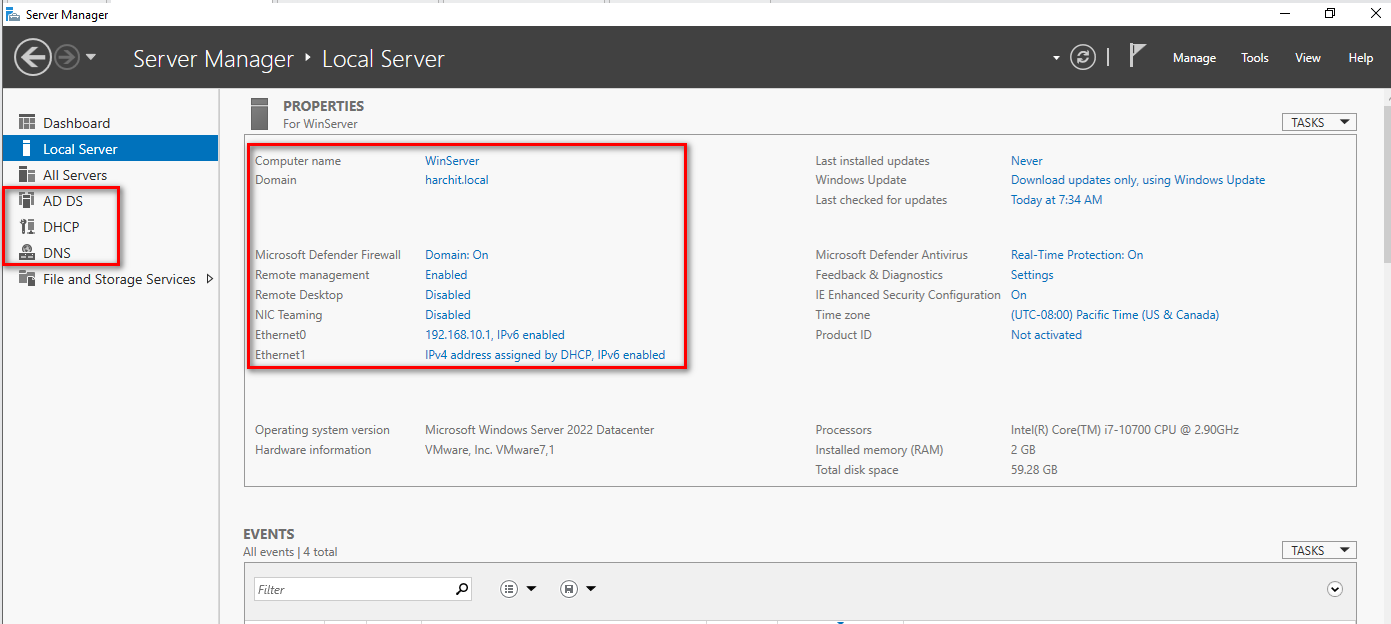Select All Servers in the sidebar
1391x624 pixels.
(x=74, y=175)
